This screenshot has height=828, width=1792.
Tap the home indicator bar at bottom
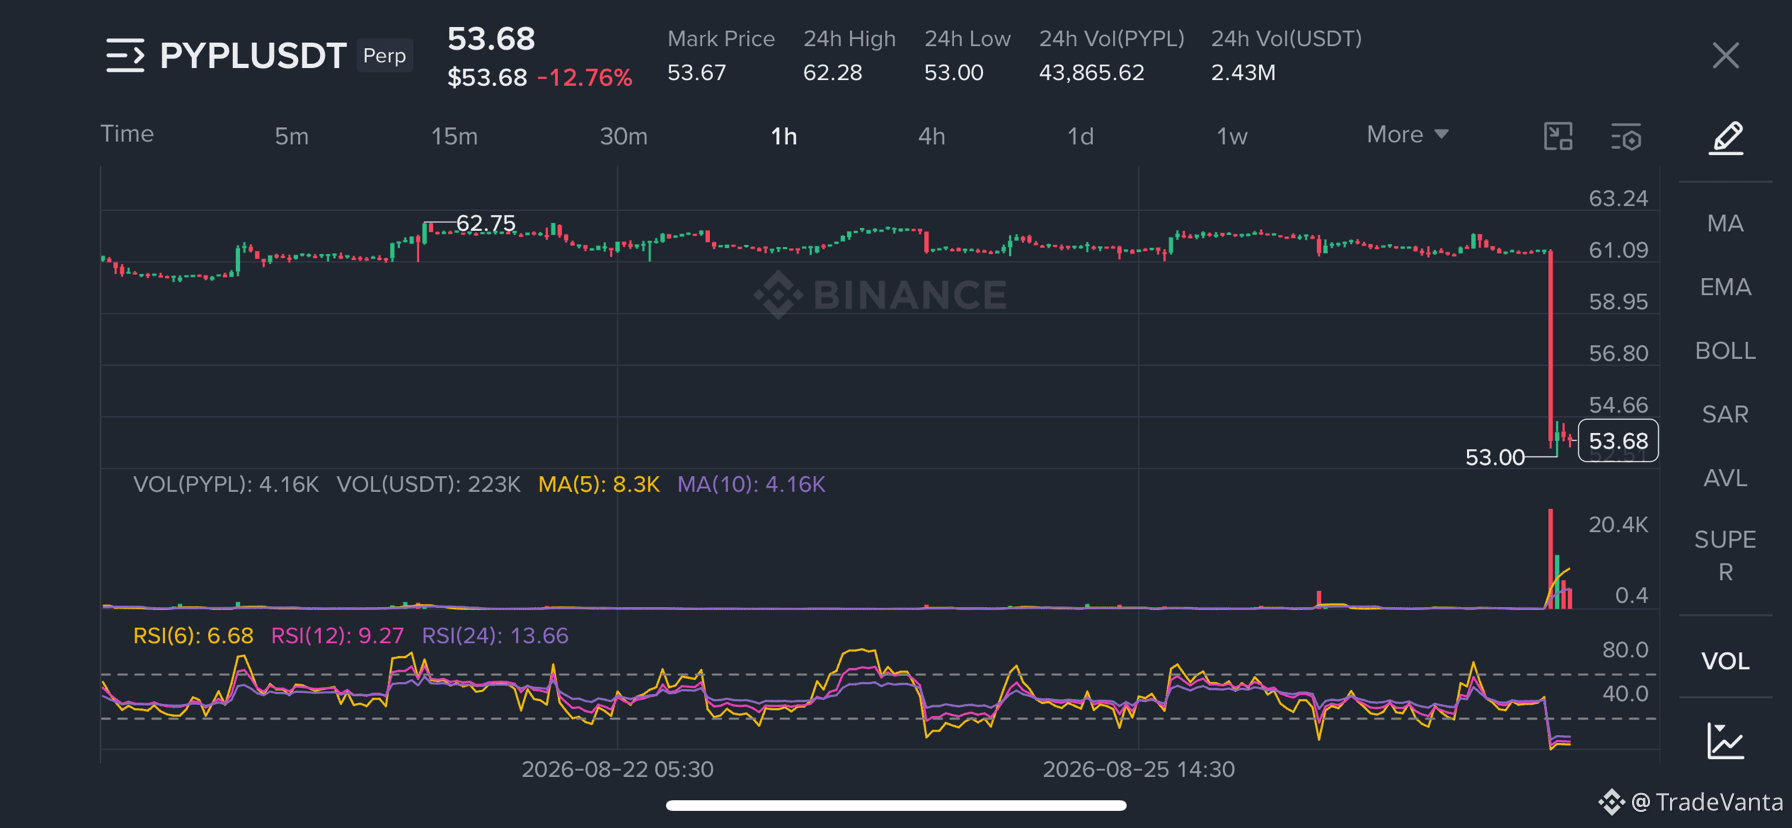point(896,805)
